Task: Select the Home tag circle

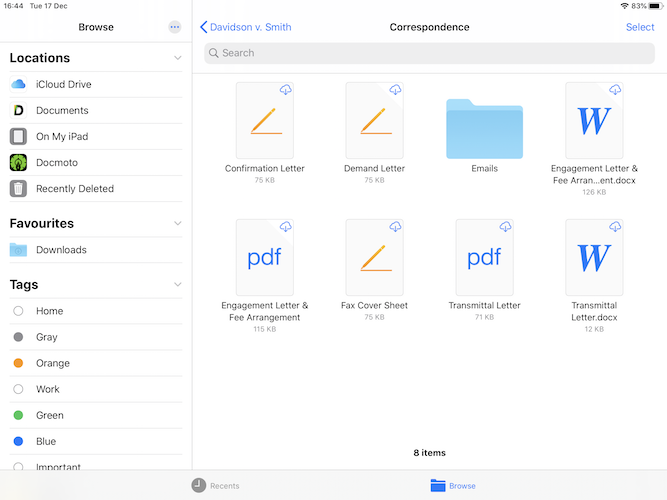Action: [18, 311]
